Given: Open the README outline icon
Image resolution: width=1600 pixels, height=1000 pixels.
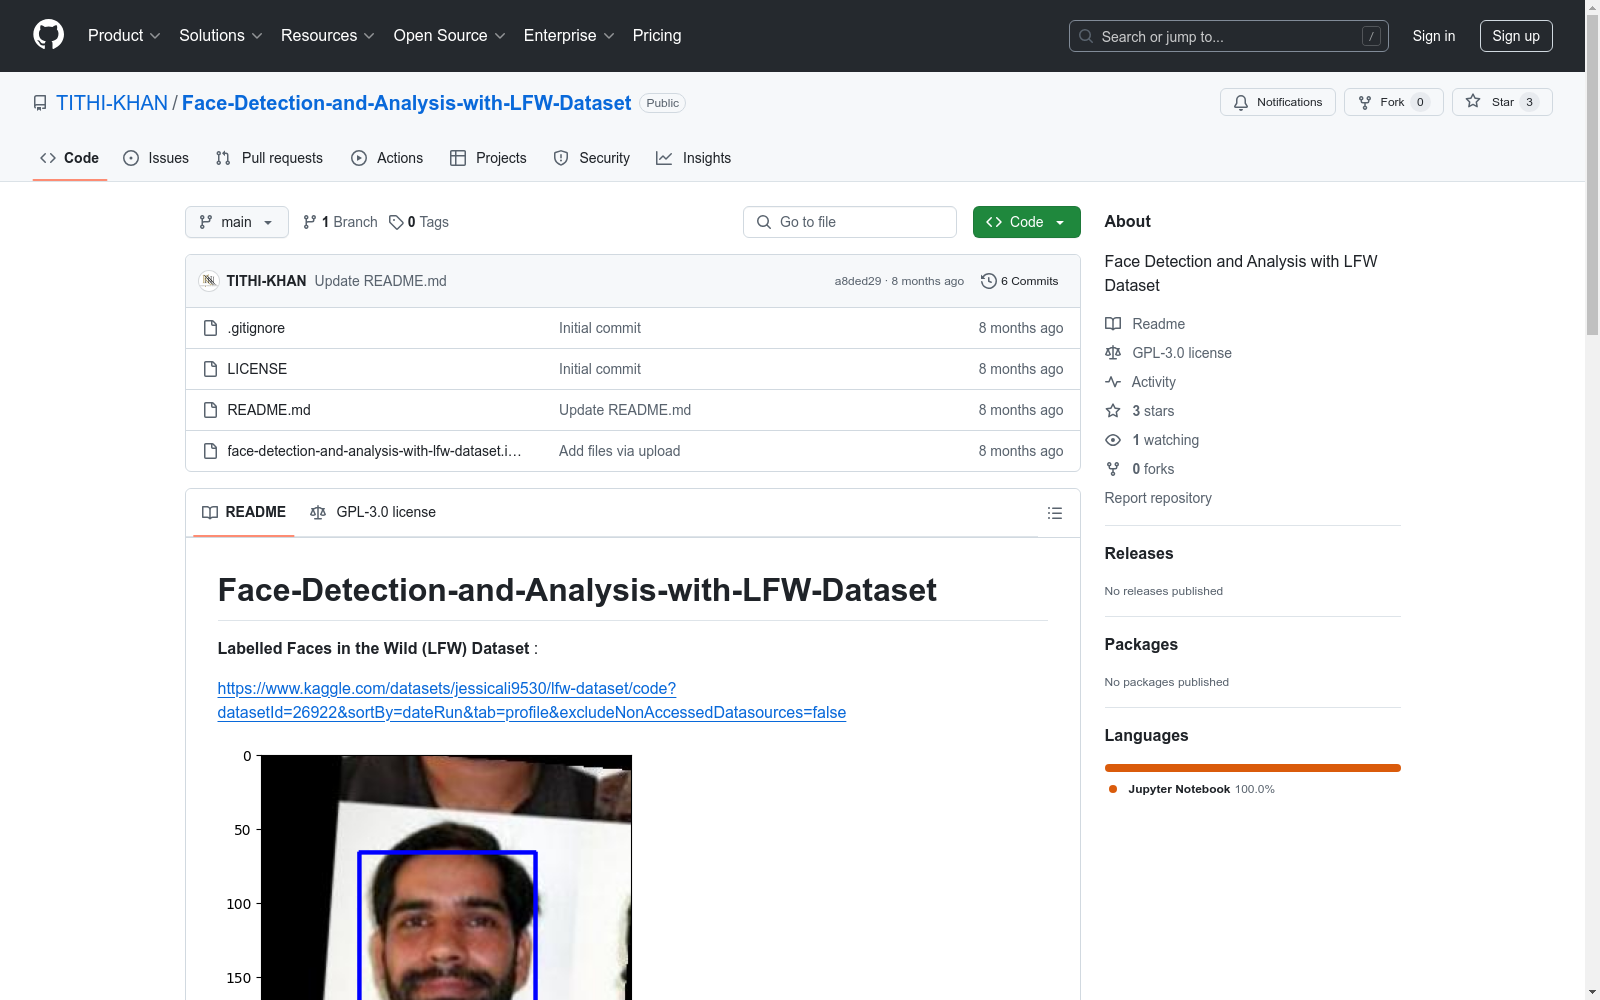Looking at the screenshot, I should coord(1054,513).
